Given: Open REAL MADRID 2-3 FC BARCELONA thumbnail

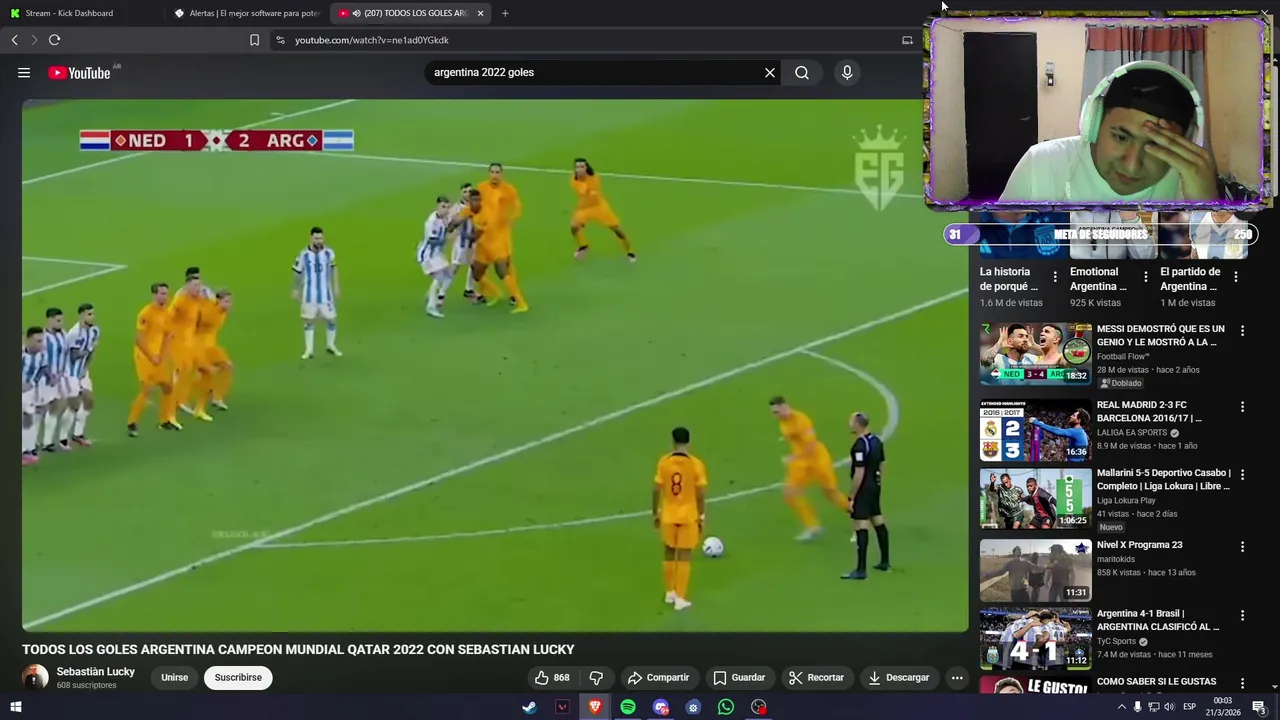Looking at the screenshot, I should (x=1036, y=430).
